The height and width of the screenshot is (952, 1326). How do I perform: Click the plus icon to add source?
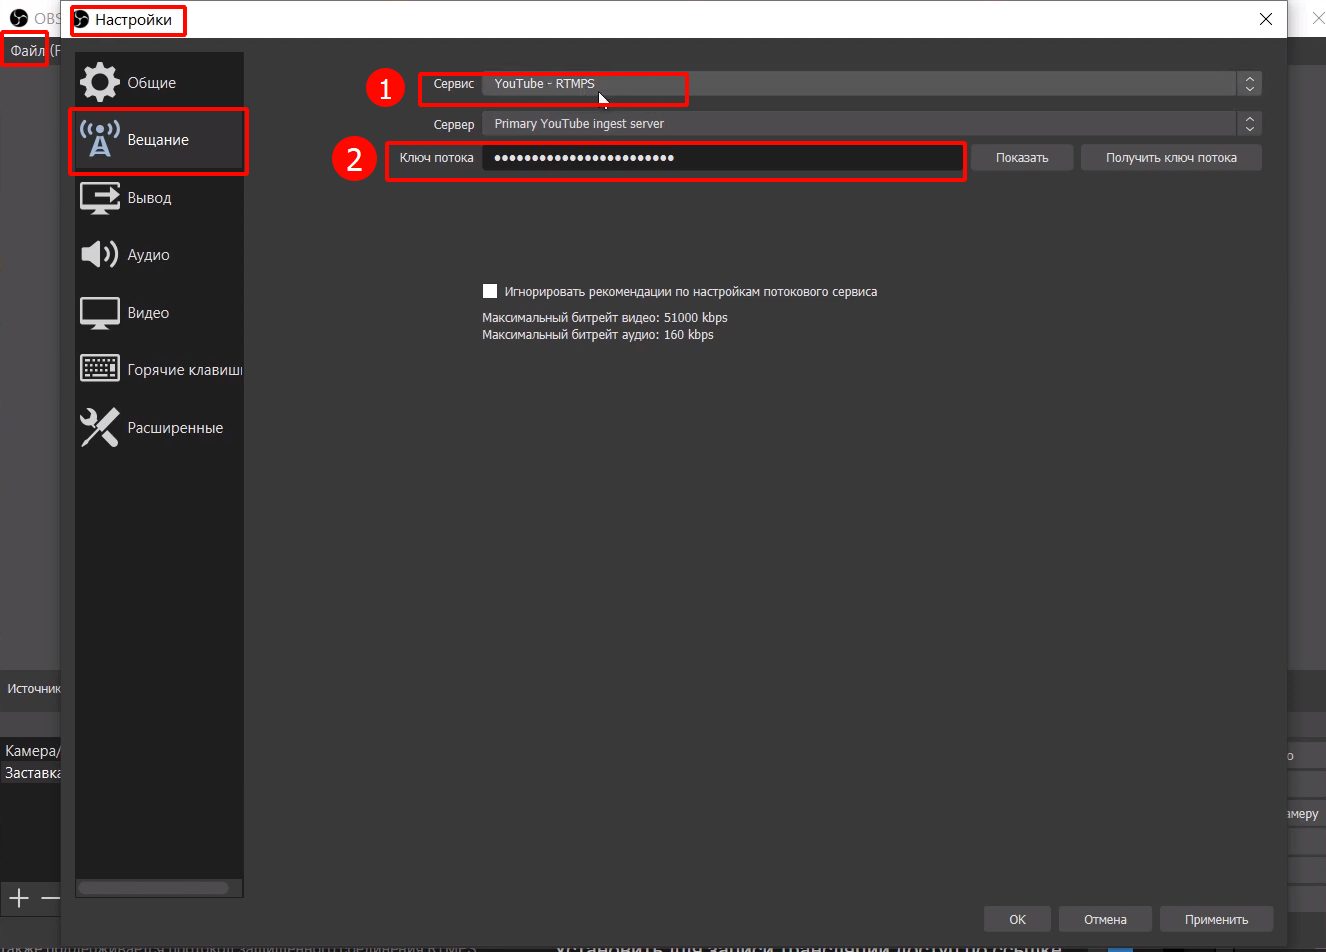(x=19, y=898)
